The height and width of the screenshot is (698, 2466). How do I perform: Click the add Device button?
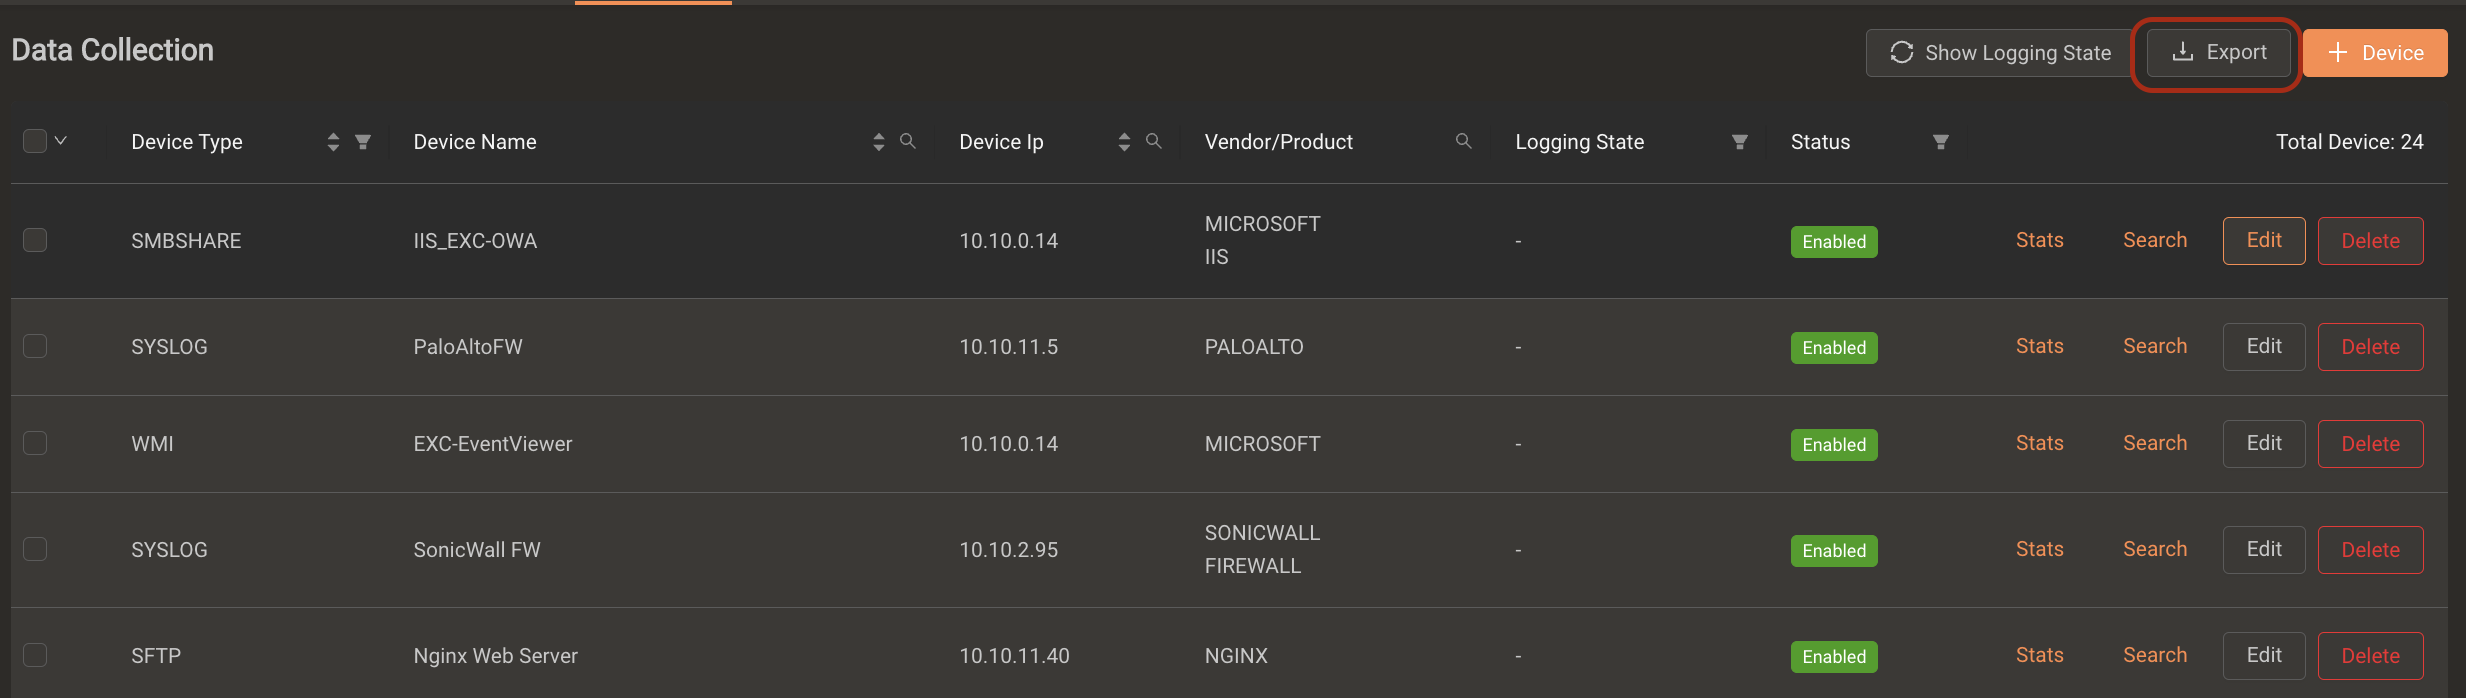(2375, 53)
